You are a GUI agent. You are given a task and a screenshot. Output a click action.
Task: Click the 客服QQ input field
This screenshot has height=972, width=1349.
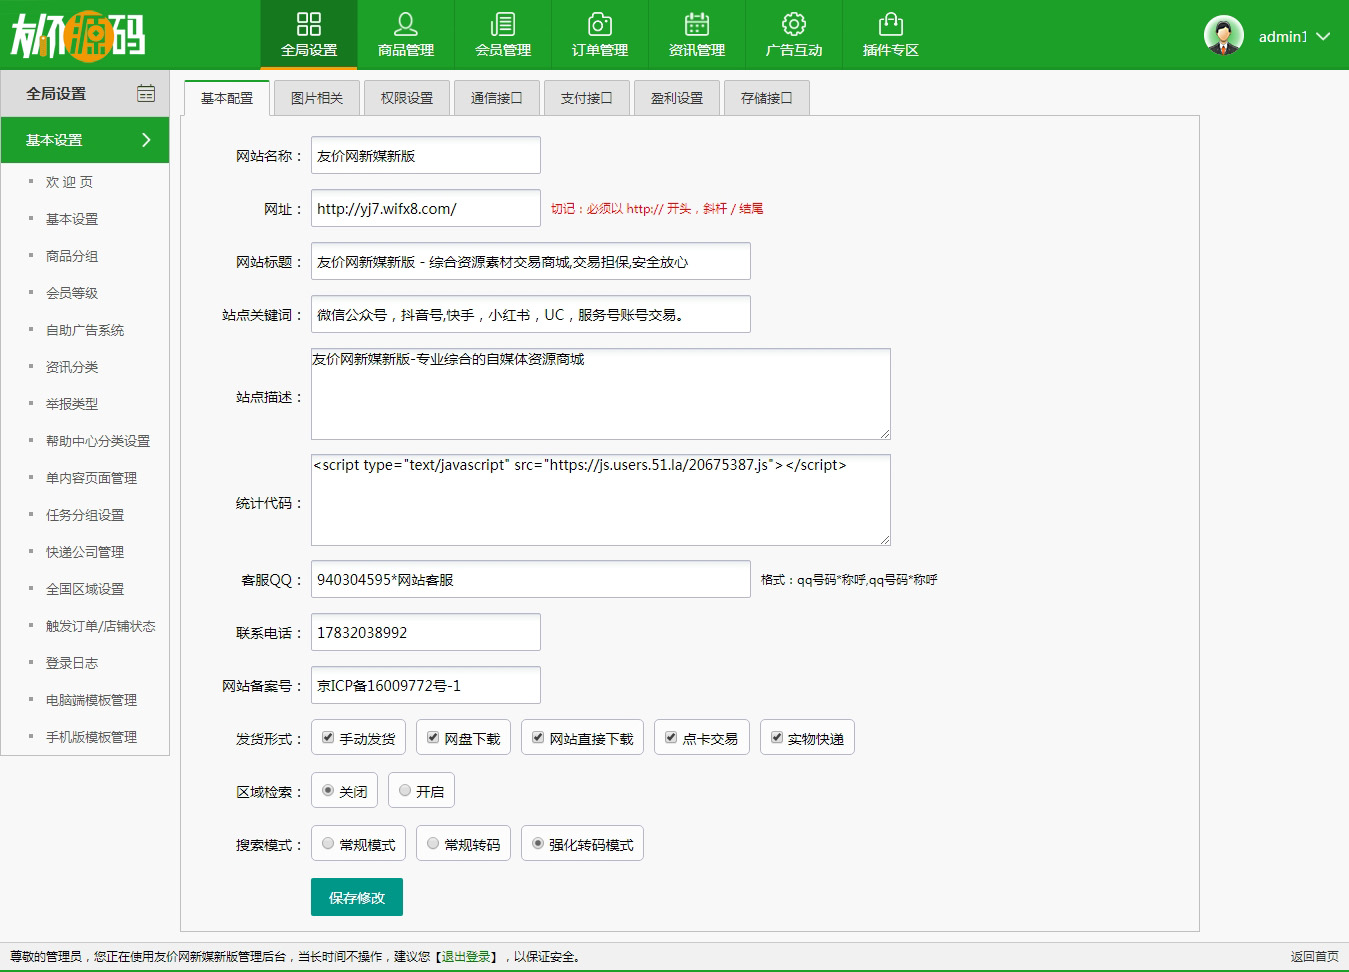point(531,579)
